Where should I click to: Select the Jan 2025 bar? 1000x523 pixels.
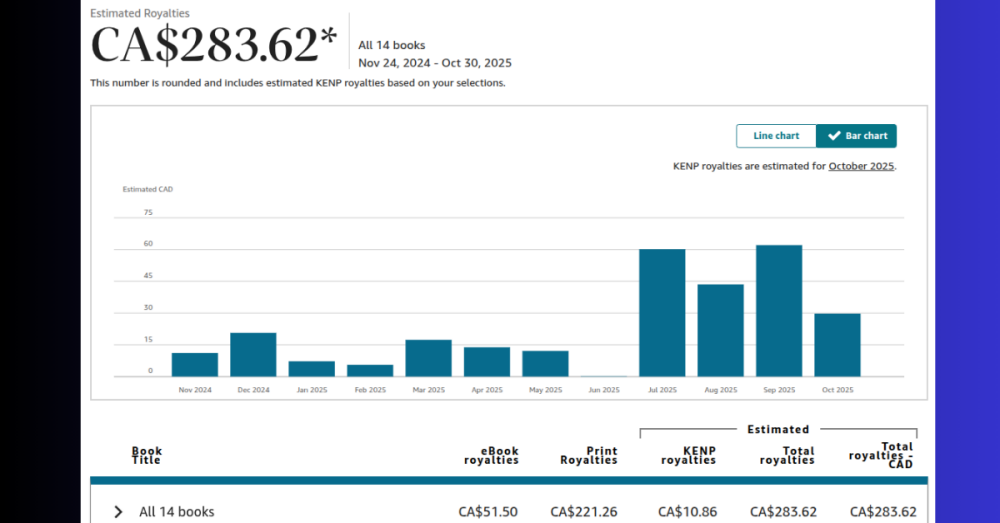(312, 369)
